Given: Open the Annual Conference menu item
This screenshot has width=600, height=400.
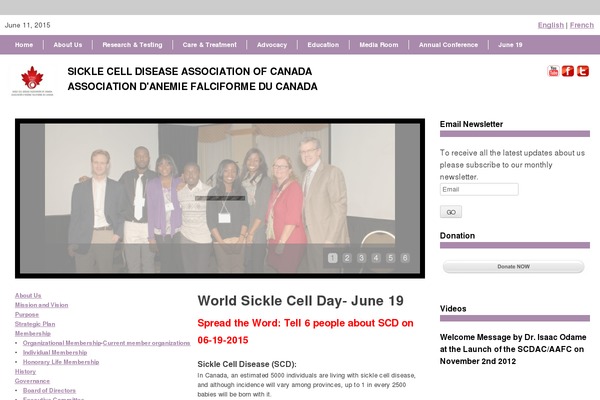Looking at the screenshot, I should (x=448, y=45).
